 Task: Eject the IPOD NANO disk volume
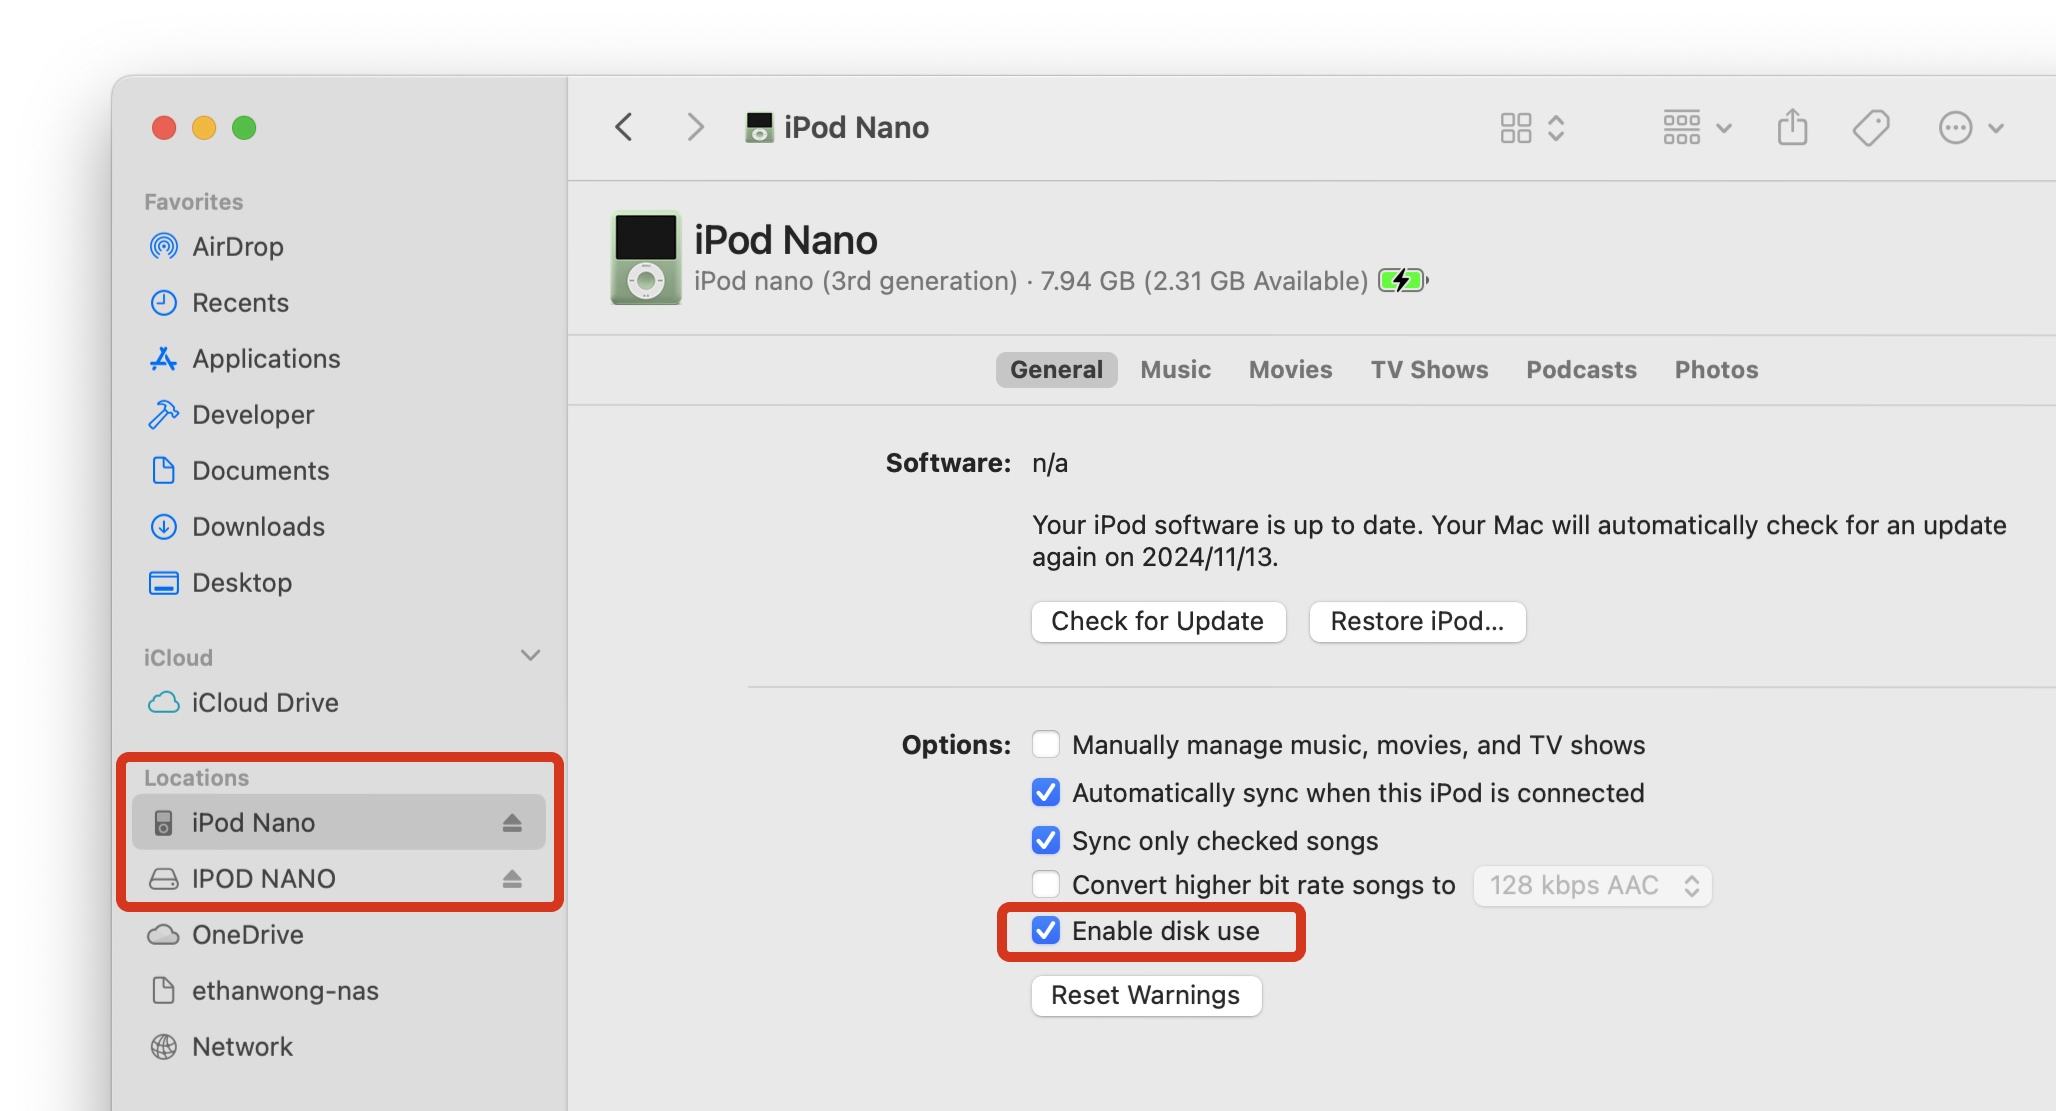point(512,878)
